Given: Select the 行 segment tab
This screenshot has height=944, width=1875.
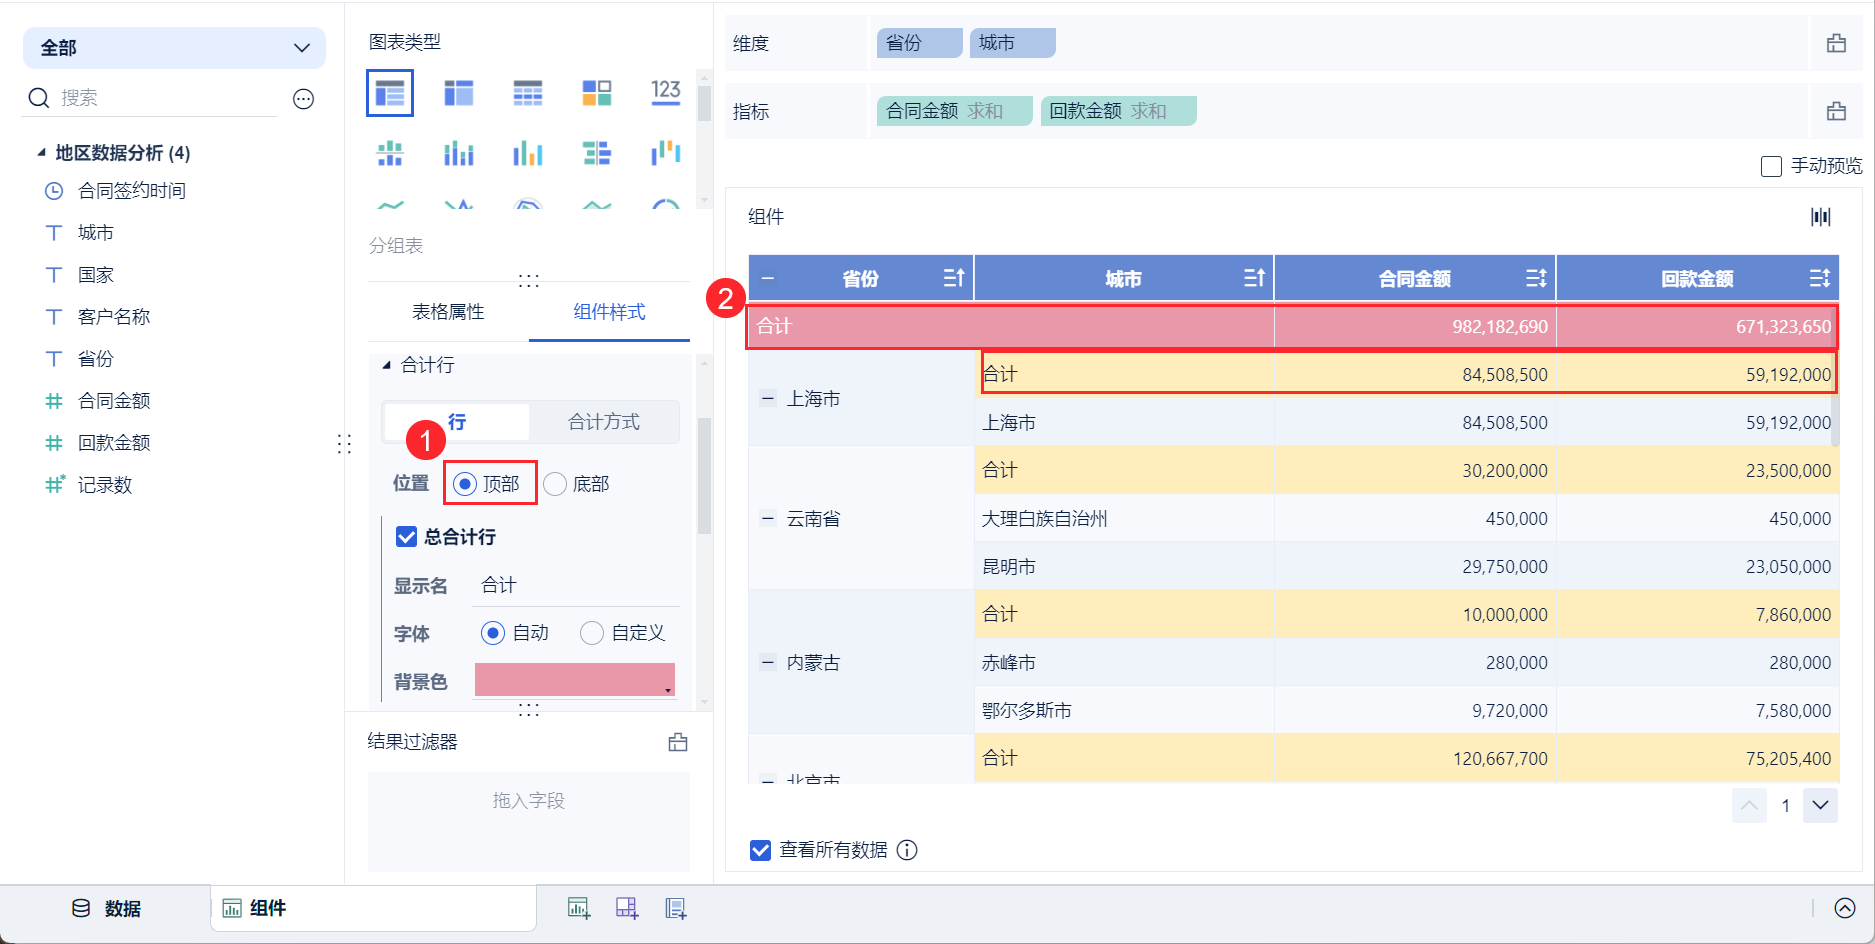Looking at the screenshot, I should pos(457,422).
